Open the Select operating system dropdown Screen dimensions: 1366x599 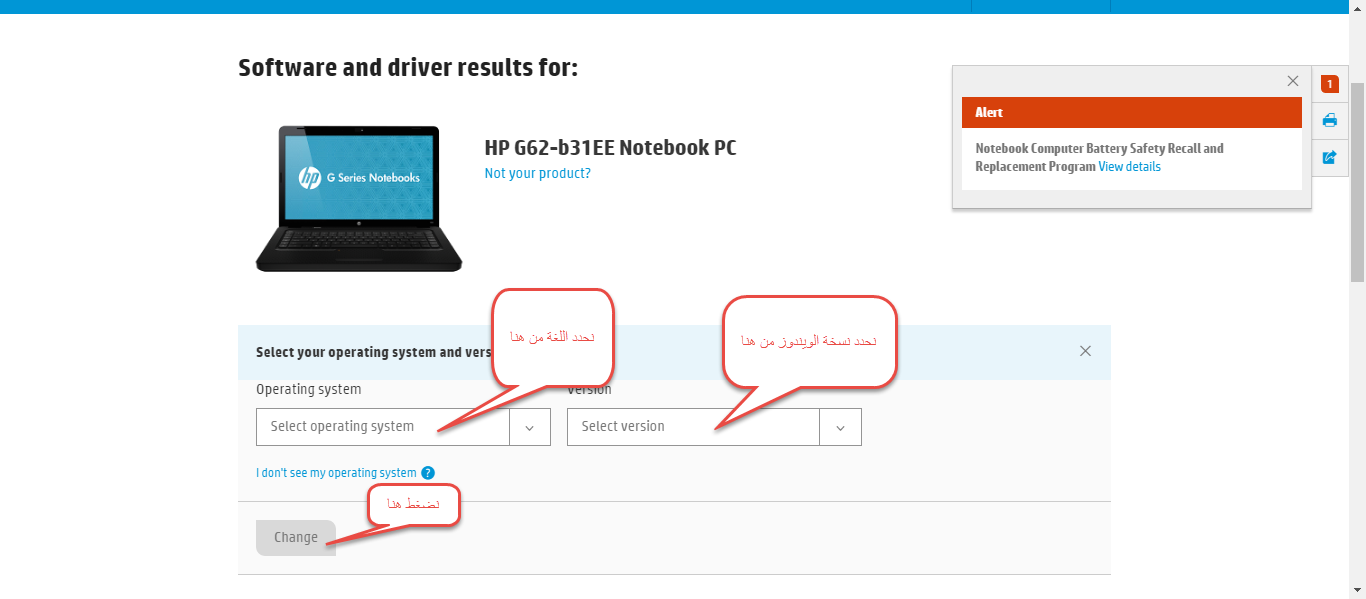tap(403, 426)
